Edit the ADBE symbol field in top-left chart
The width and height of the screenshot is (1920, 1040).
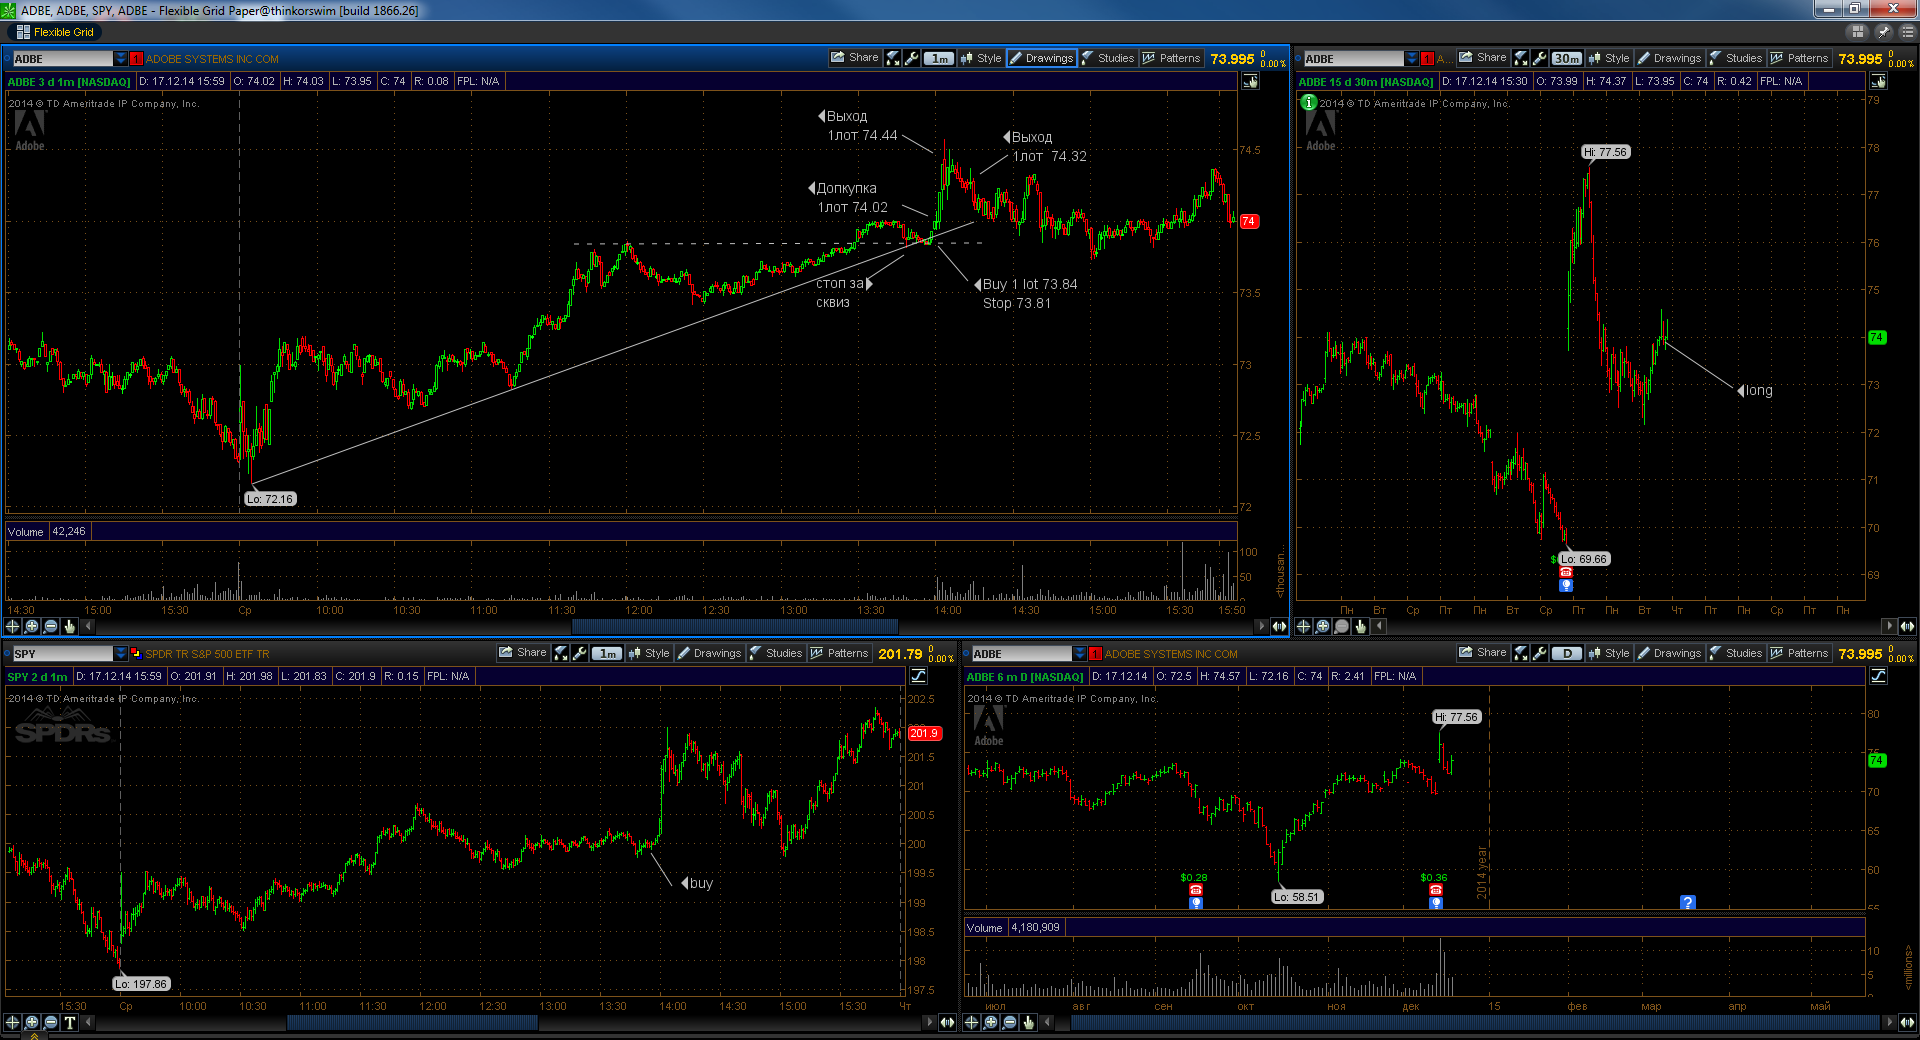click(63, 59)
